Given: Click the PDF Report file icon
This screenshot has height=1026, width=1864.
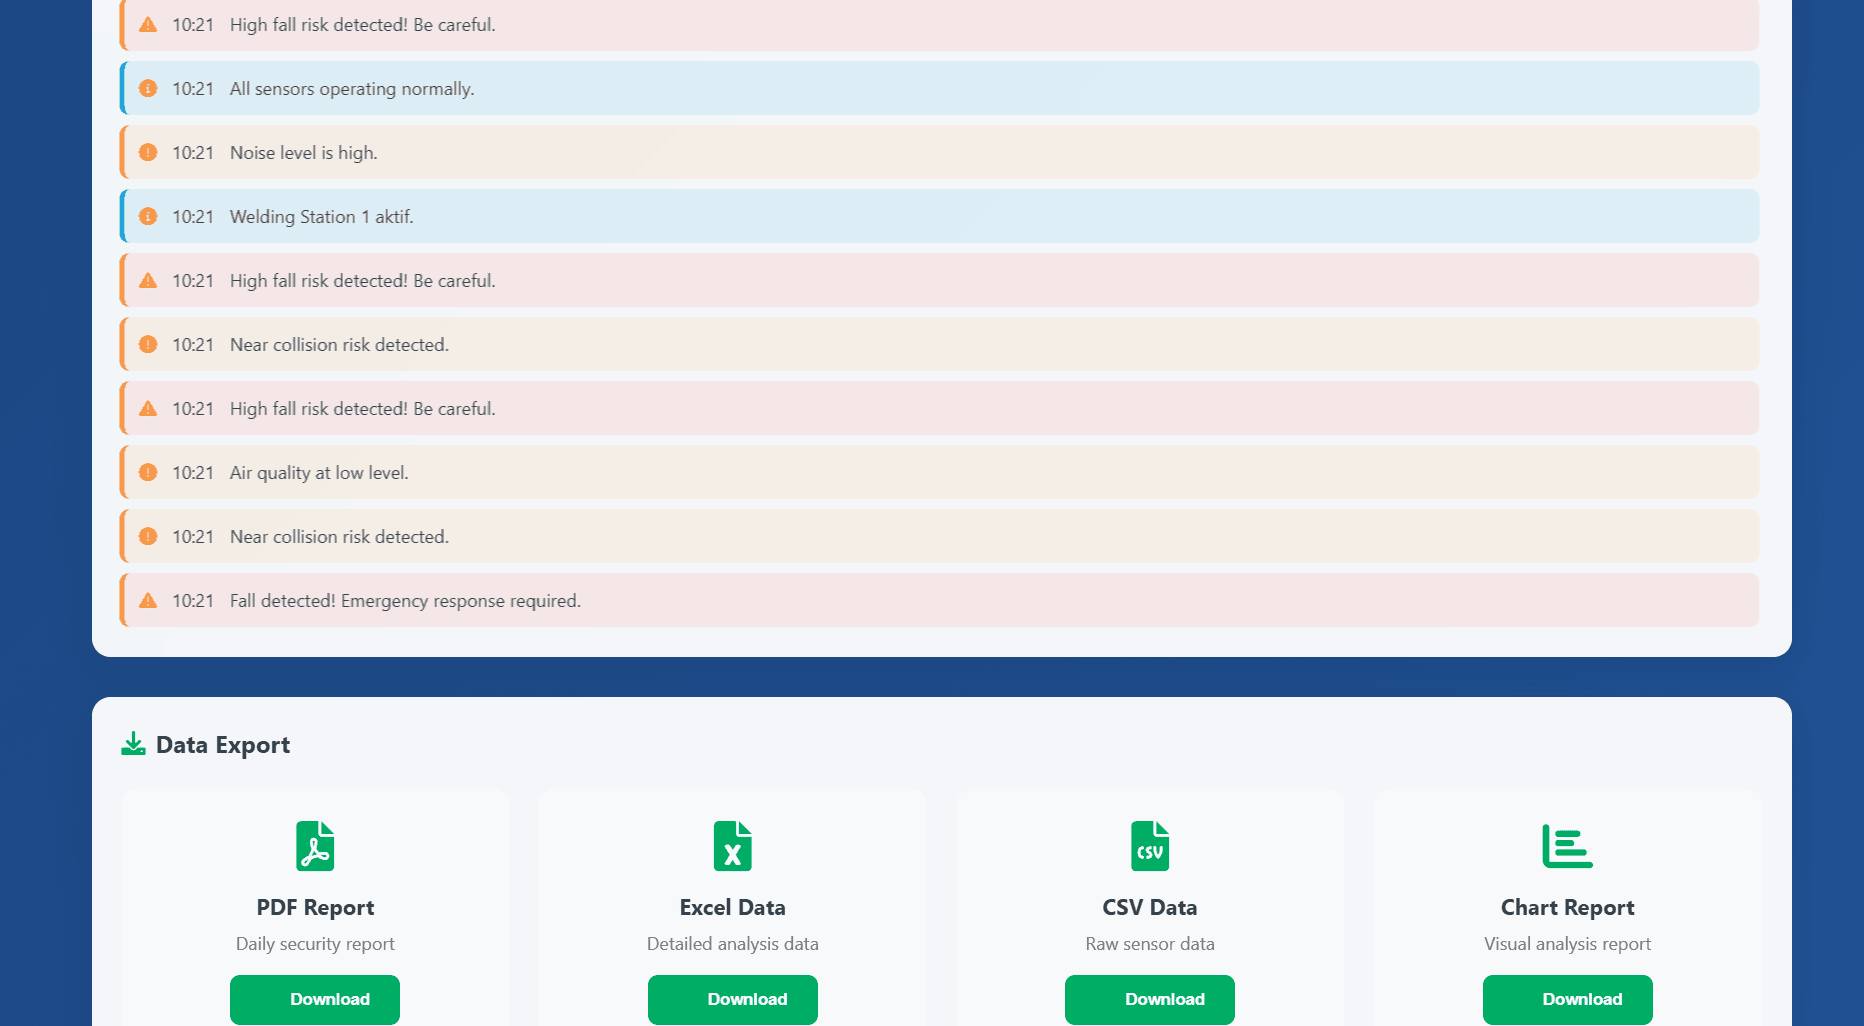Looking at the screenshot, I should pos(314,846).
